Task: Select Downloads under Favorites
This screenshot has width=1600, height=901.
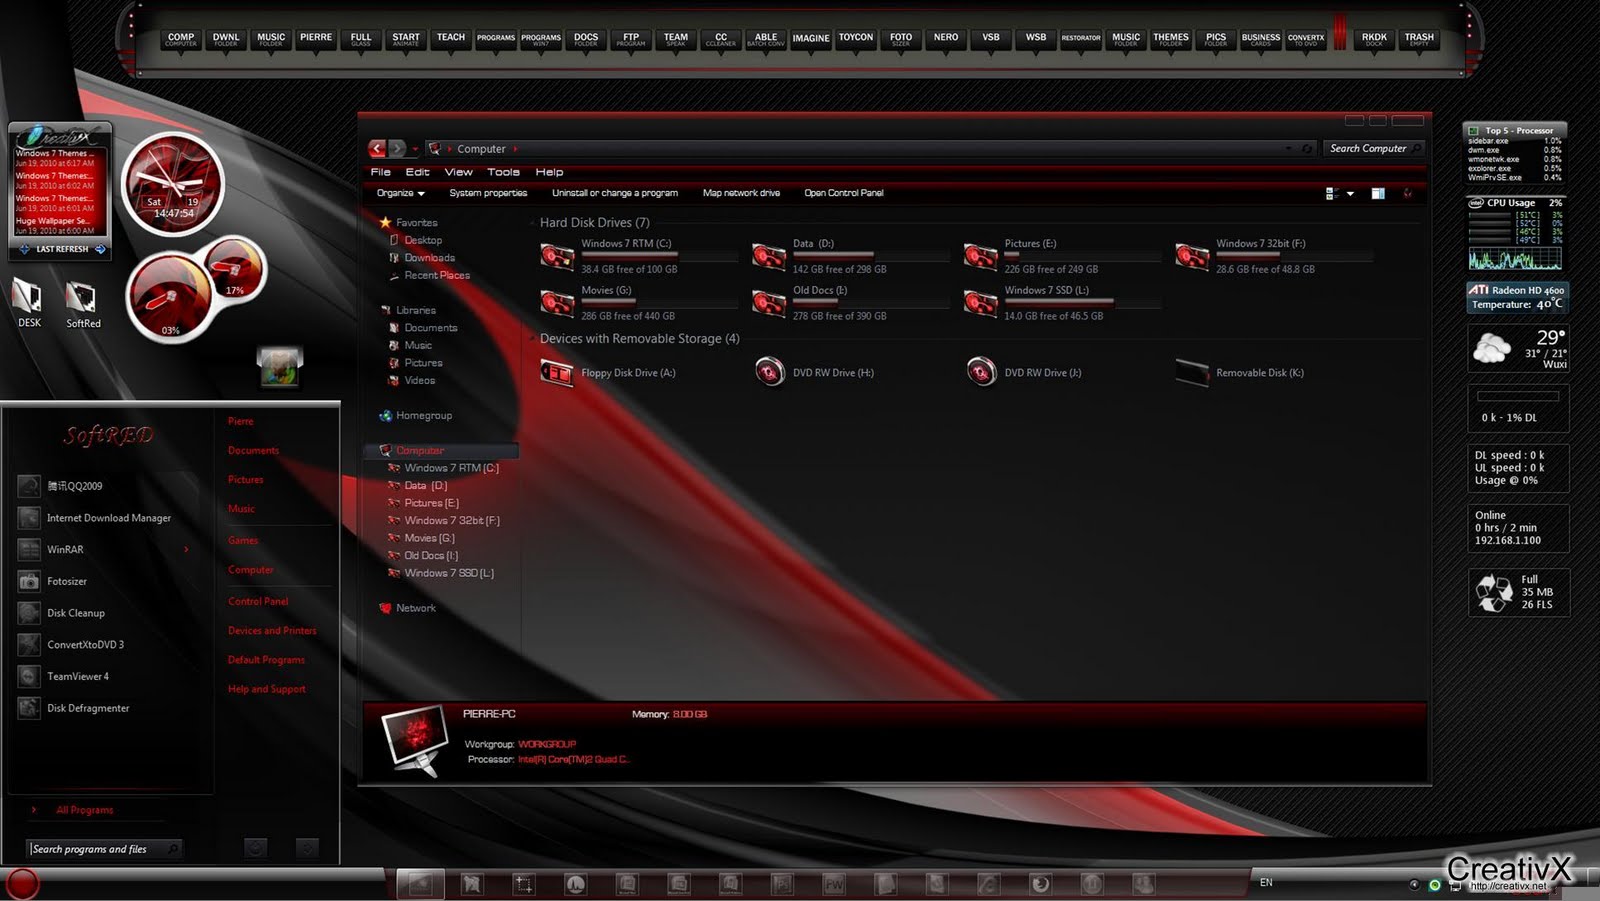Action: pyautogui.click(x=429, y=257)
